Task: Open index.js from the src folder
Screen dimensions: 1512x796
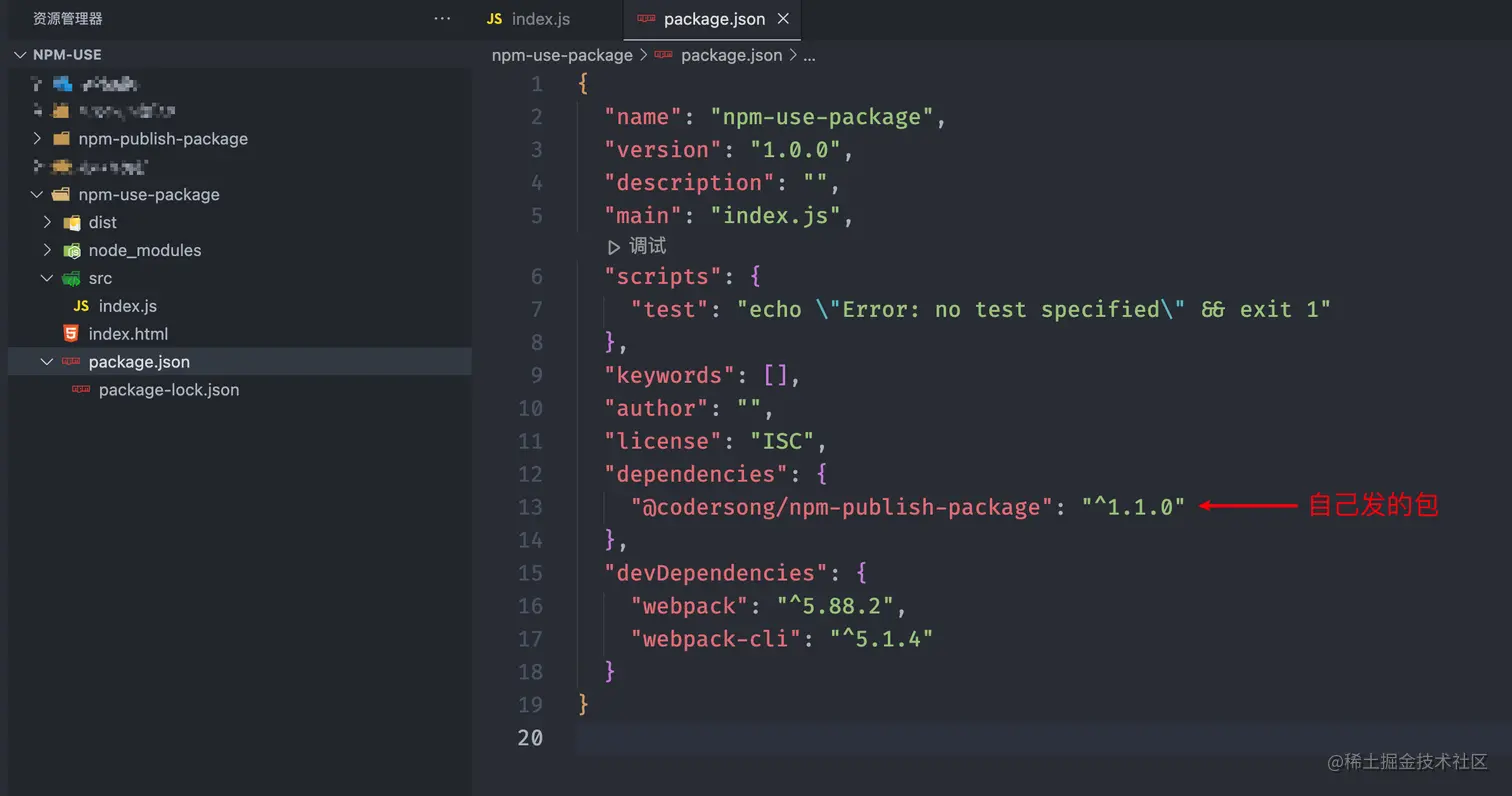Action: 127,306
